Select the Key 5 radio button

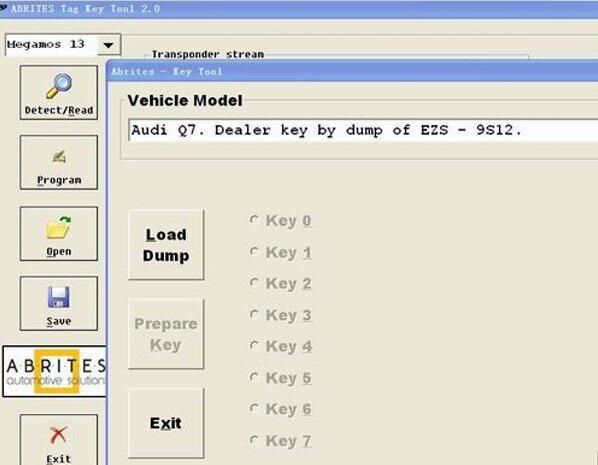click(x=254, y=377)
